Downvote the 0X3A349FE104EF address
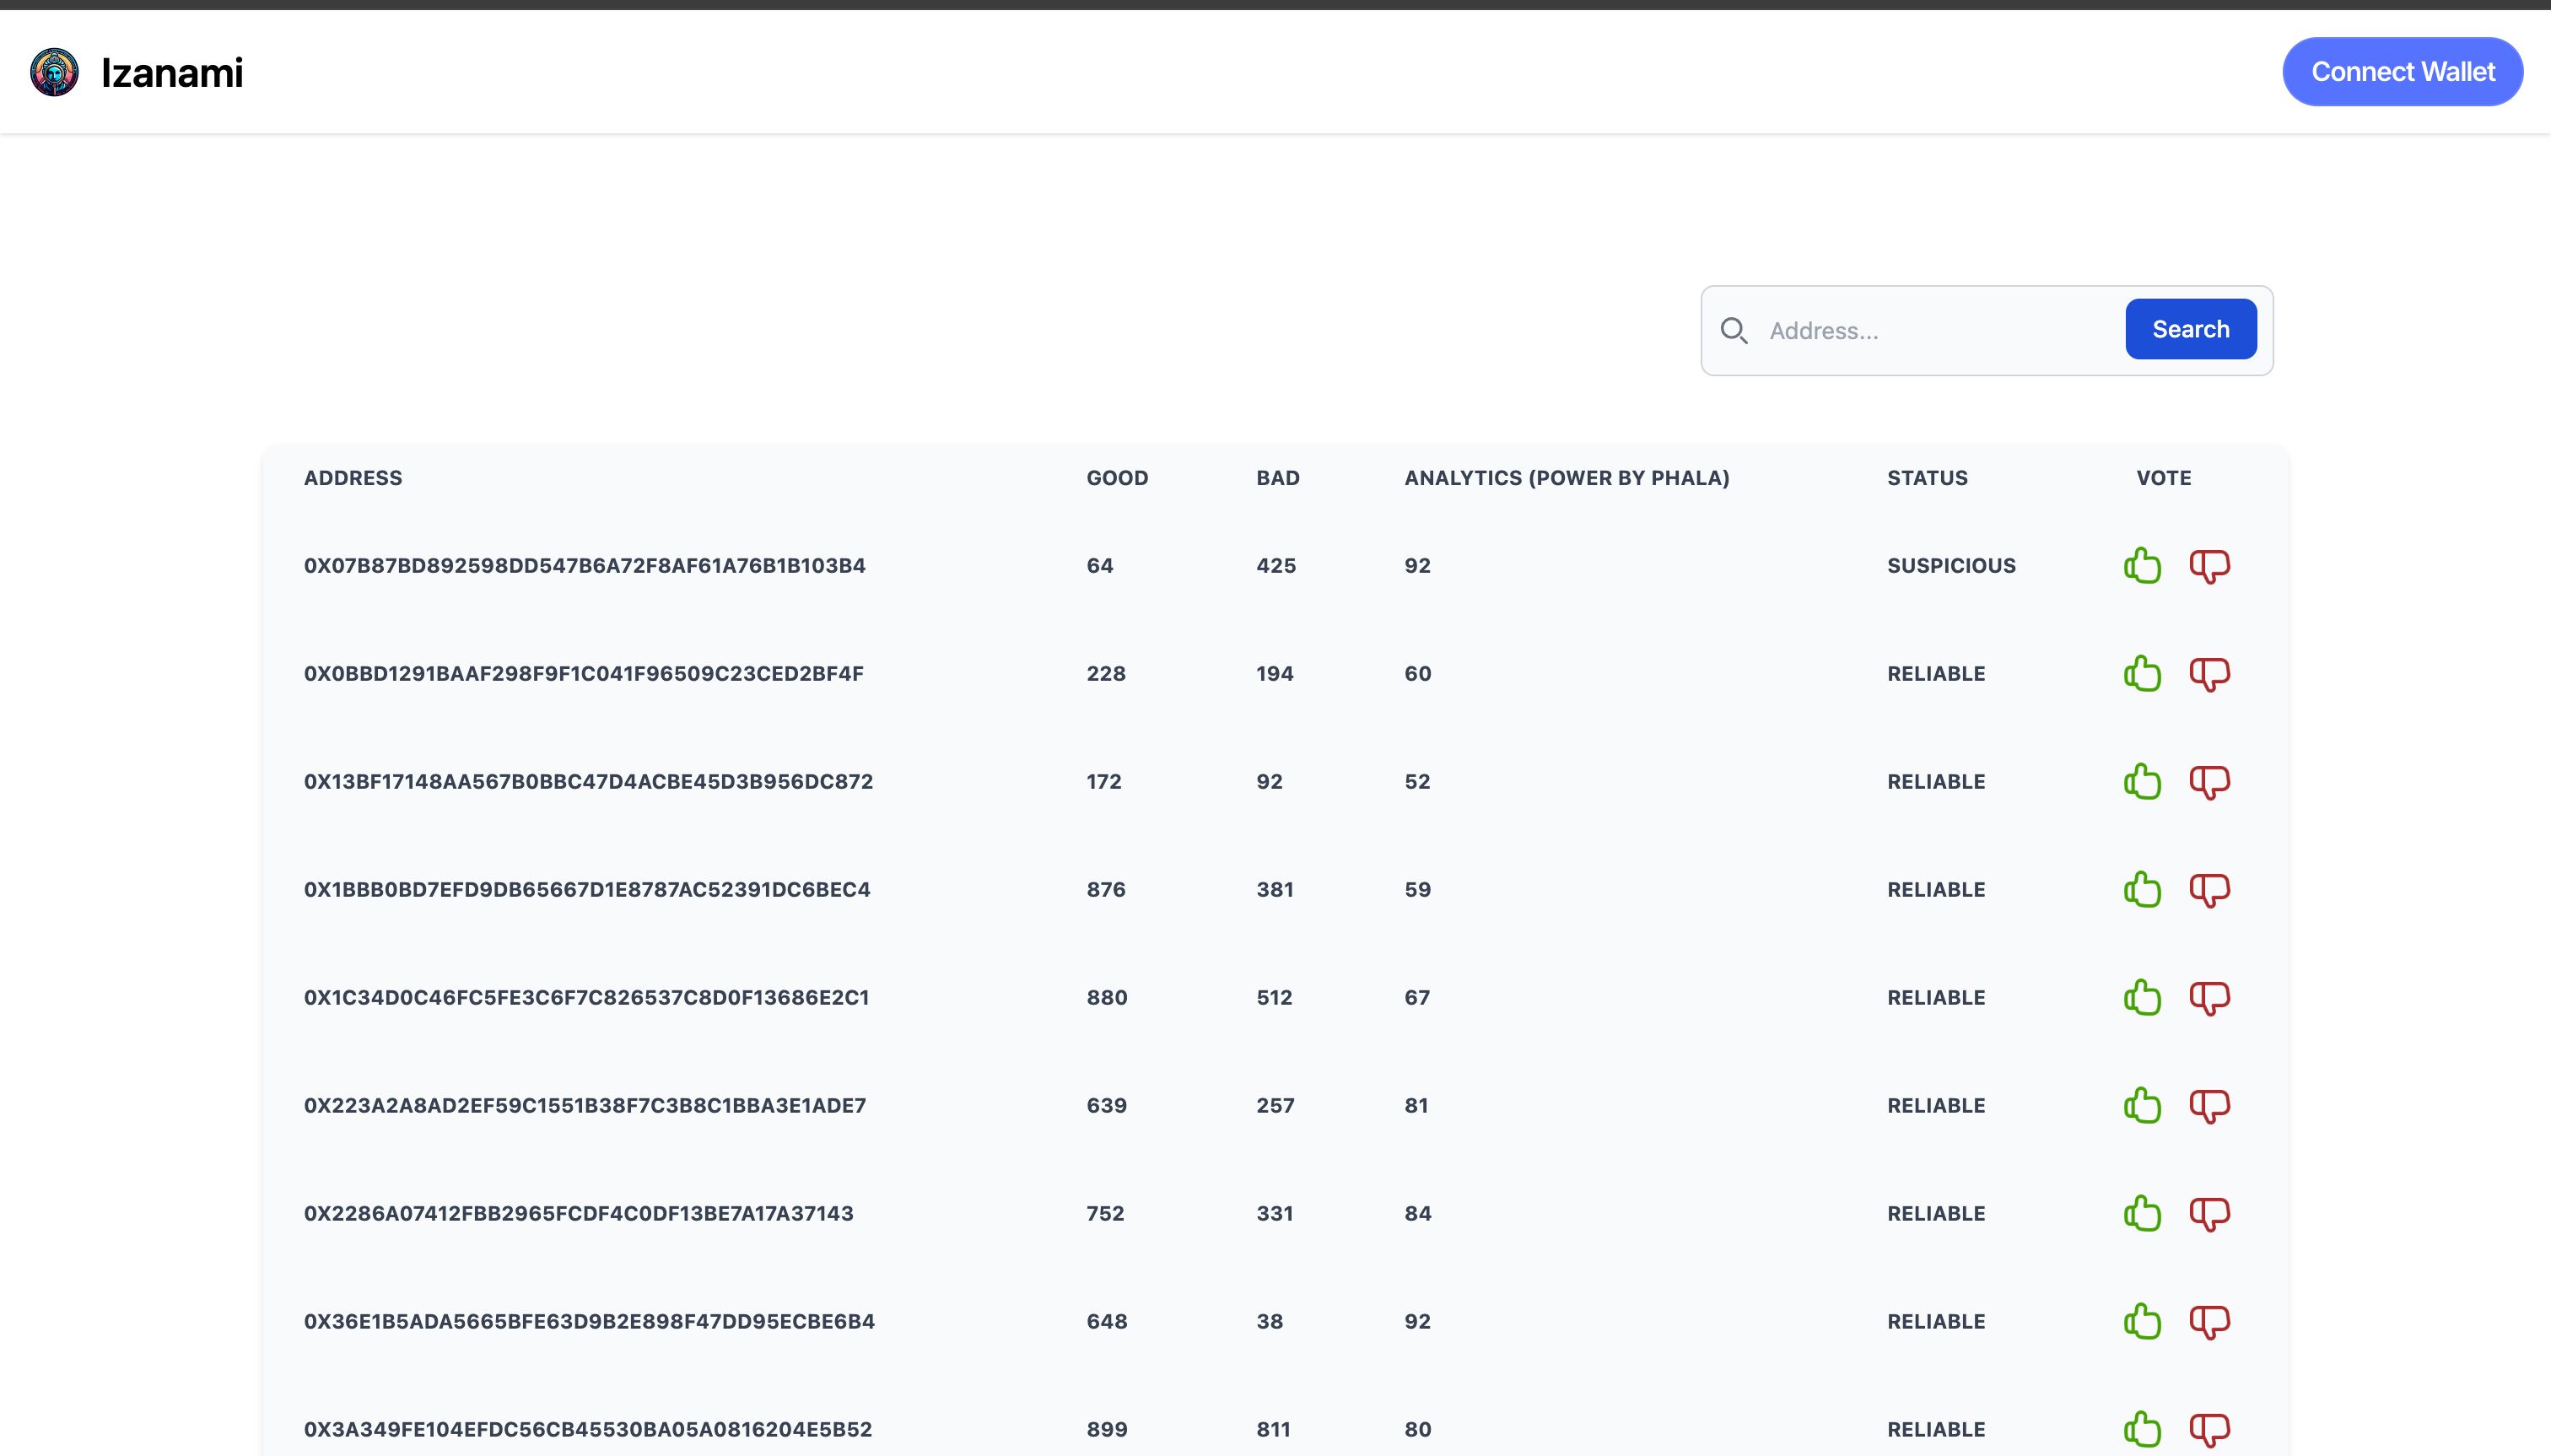This screenshot has width=2551, height=1456. [2210, 1431]
